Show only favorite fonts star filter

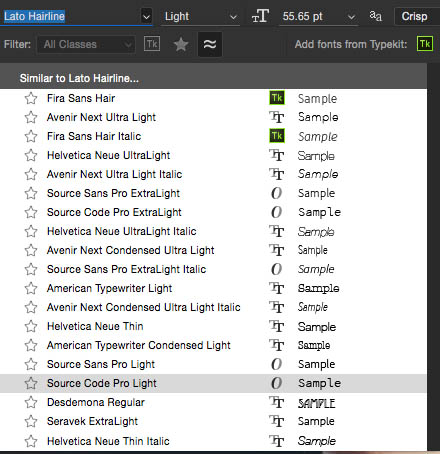click(181, 44)
